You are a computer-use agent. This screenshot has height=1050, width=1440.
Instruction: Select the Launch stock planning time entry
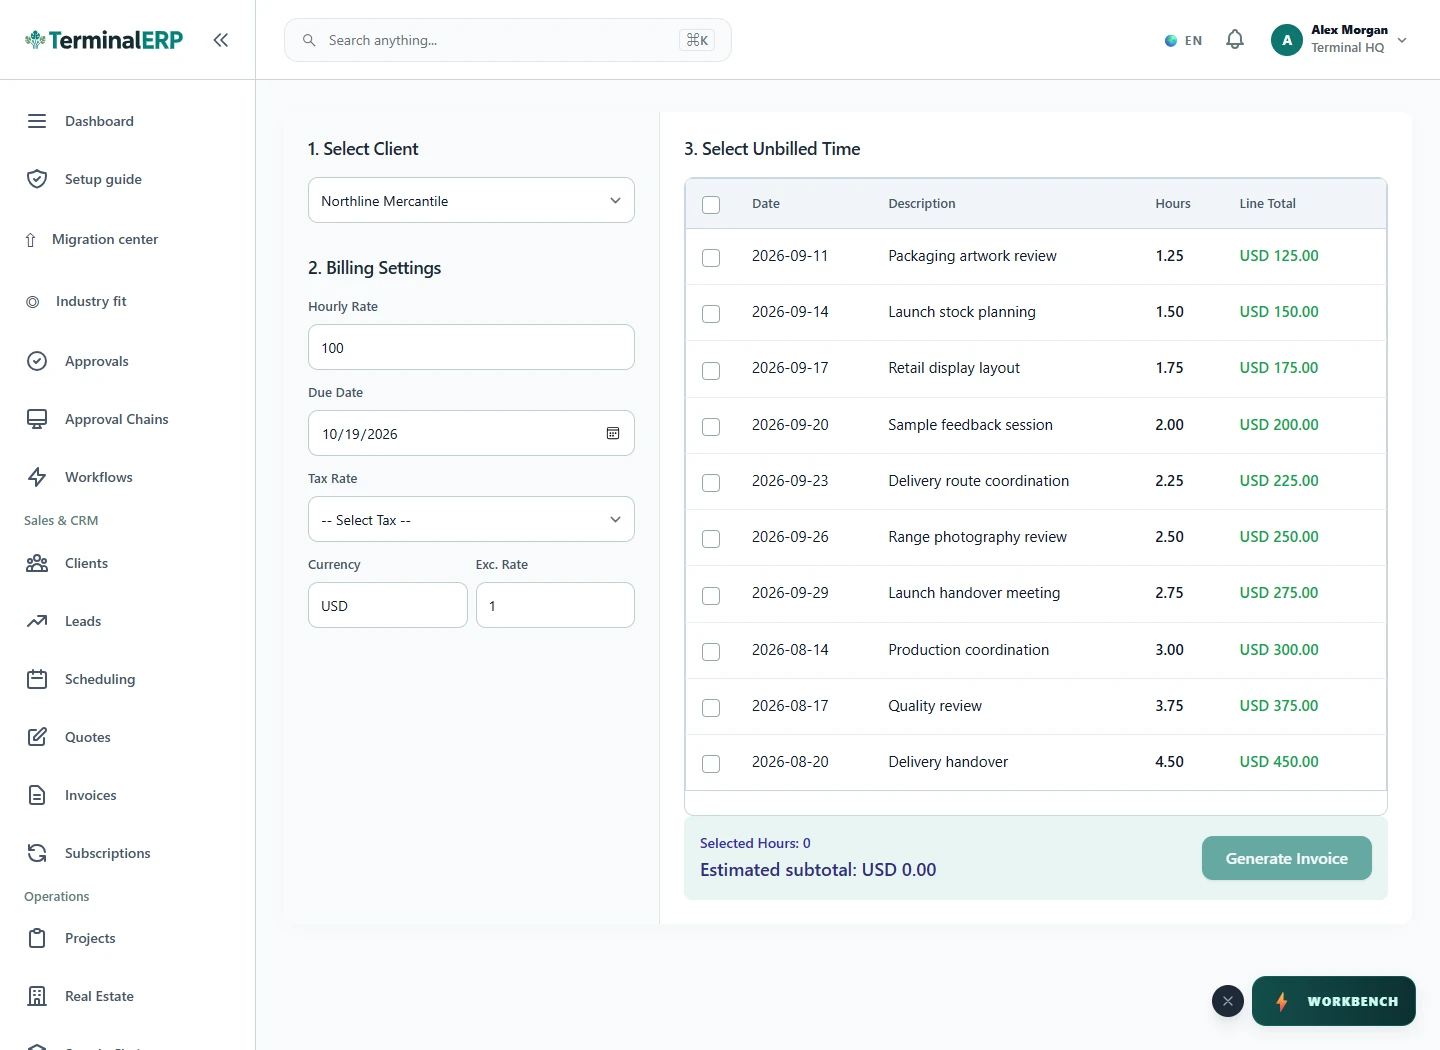pos(711,314)
